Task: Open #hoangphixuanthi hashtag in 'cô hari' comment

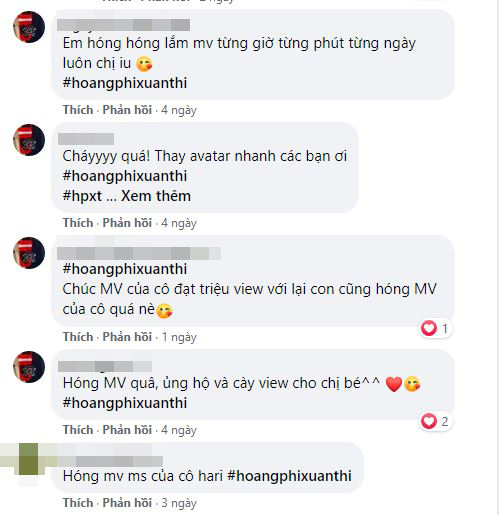Action: pos(289,476)
